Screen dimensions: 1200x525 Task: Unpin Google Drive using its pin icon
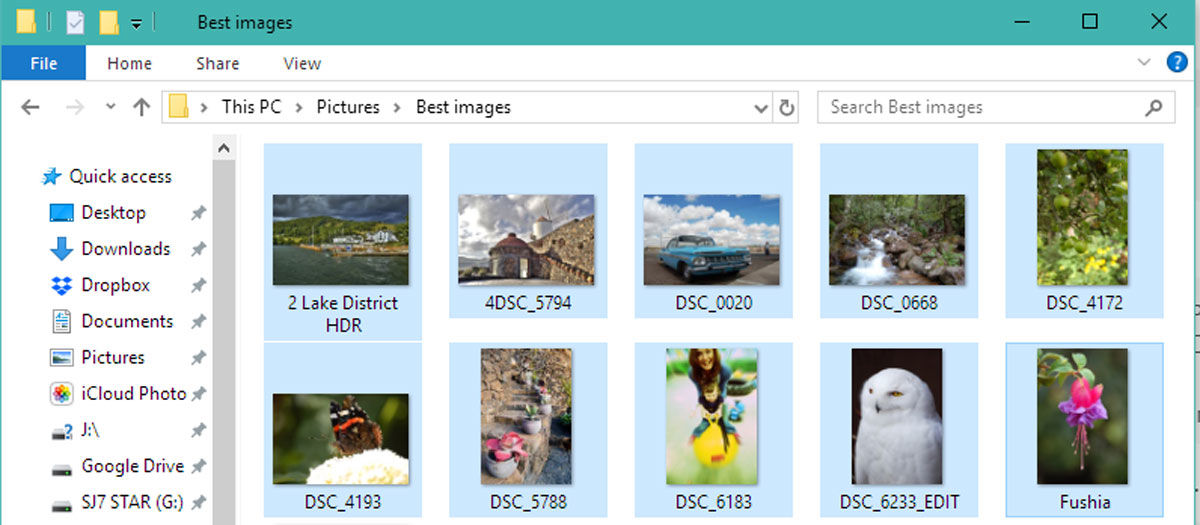click(198, 466)
